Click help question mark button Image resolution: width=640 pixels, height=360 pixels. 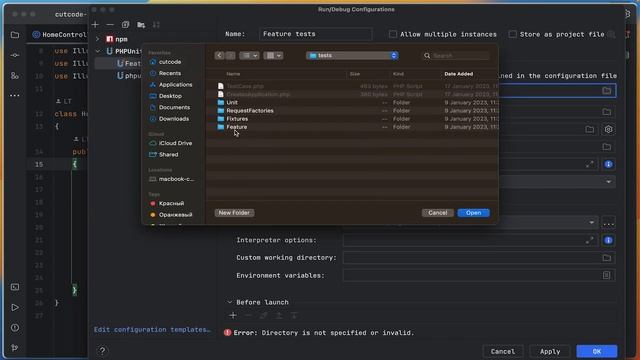click(x=102, y=351)
